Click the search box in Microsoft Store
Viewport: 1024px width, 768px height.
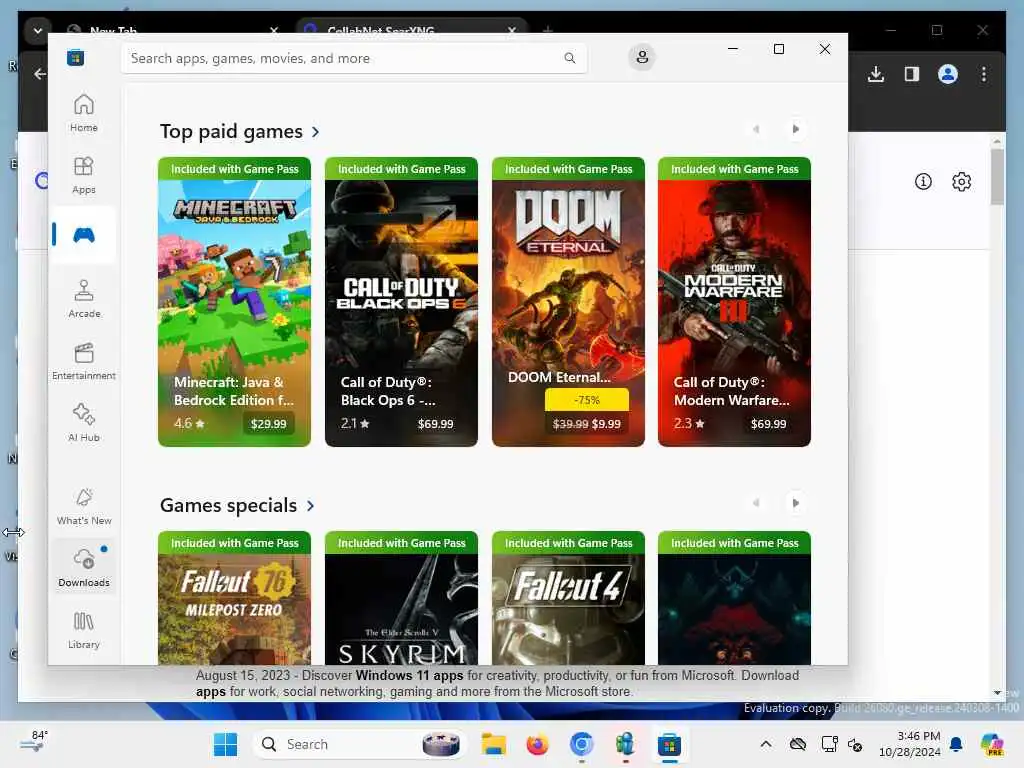(353, 58)
